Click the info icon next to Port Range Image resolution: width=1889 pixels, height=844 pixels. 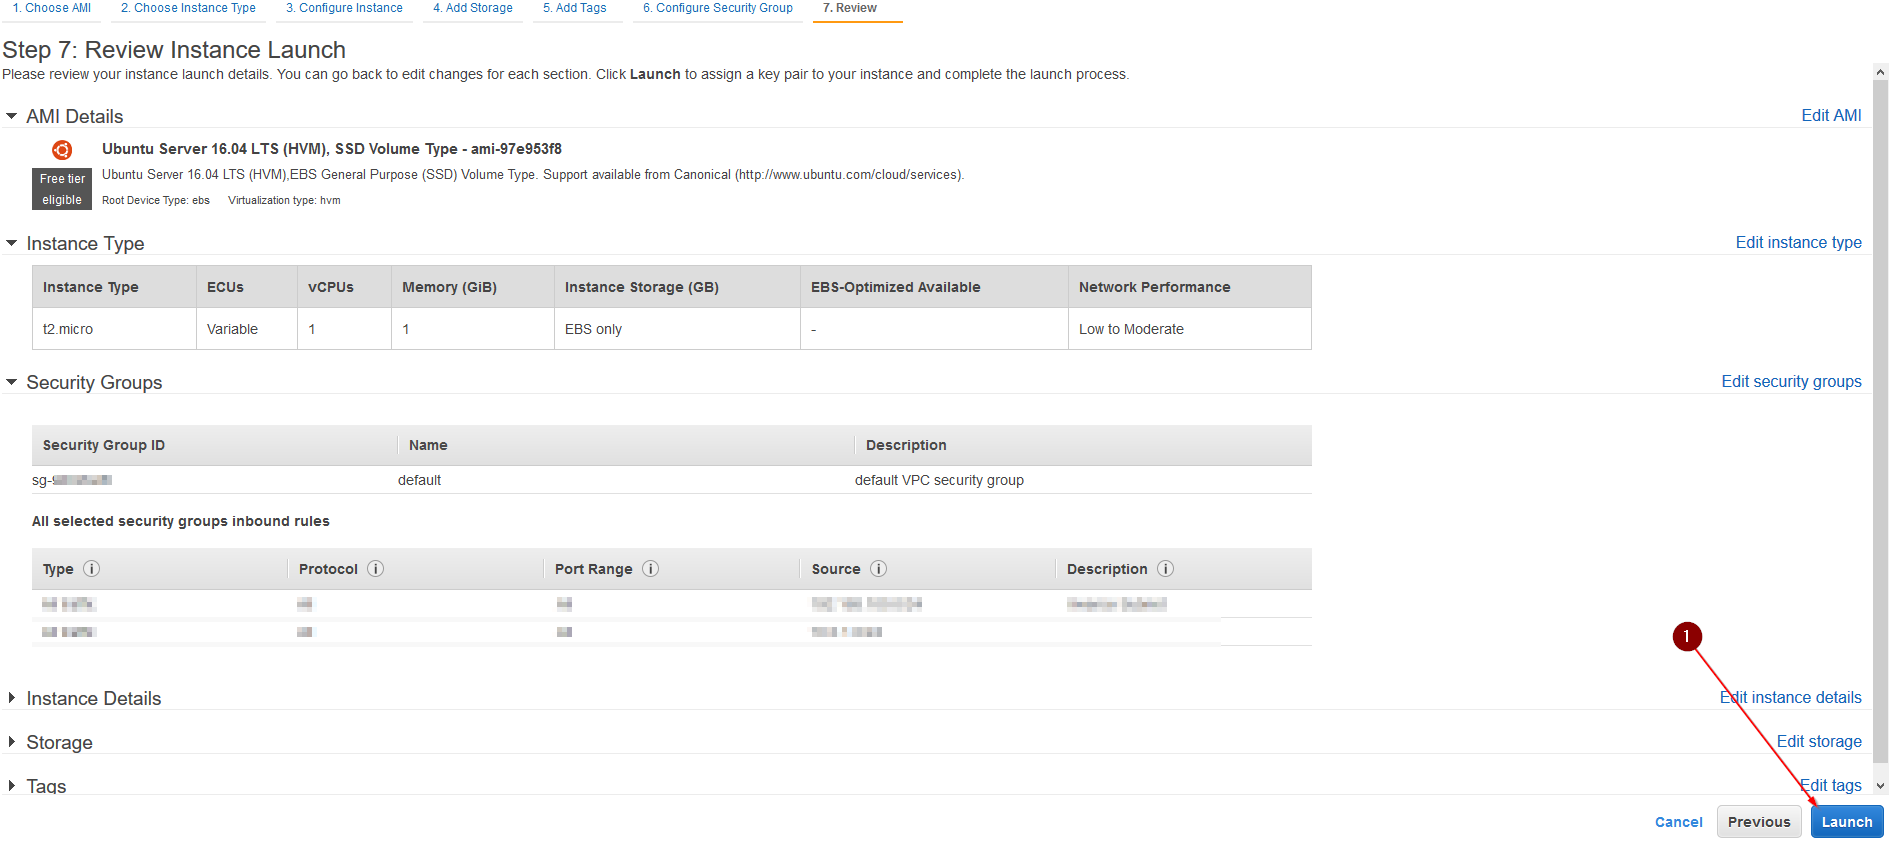(650, 569)
